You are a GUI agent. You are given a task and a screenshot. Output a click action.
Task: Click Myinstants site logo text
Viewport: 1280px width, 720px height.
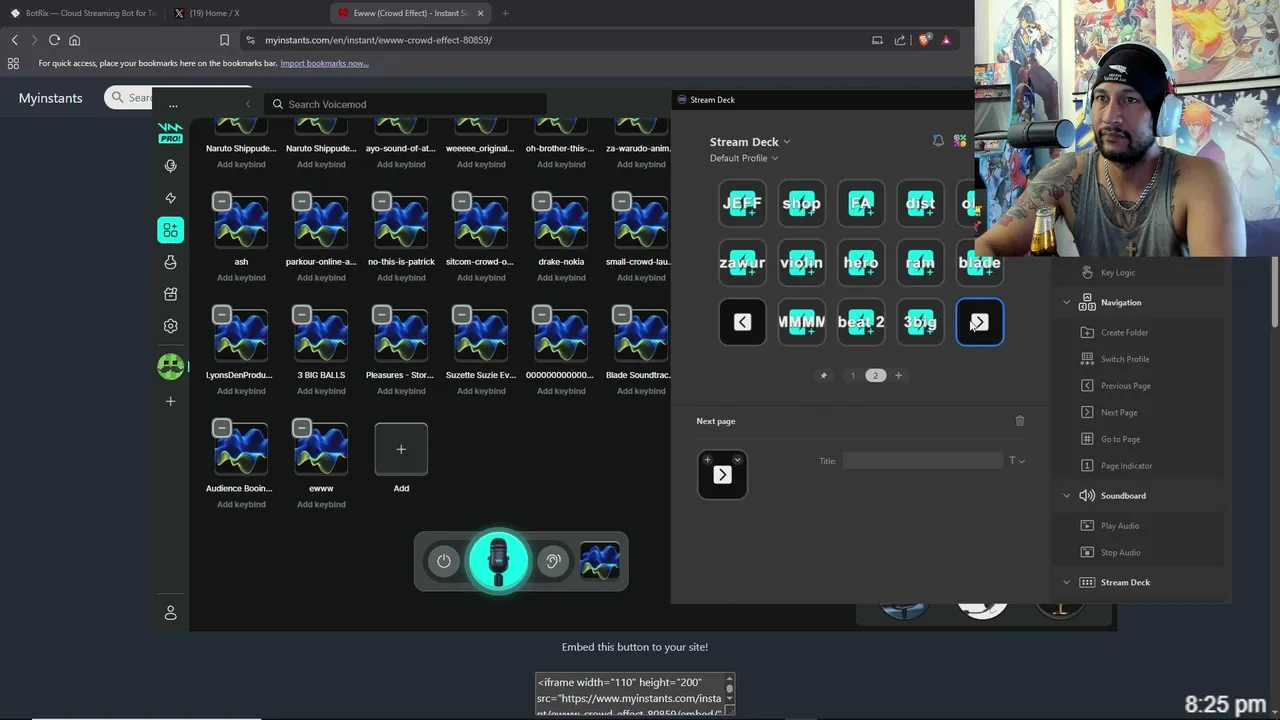[50, 98]
